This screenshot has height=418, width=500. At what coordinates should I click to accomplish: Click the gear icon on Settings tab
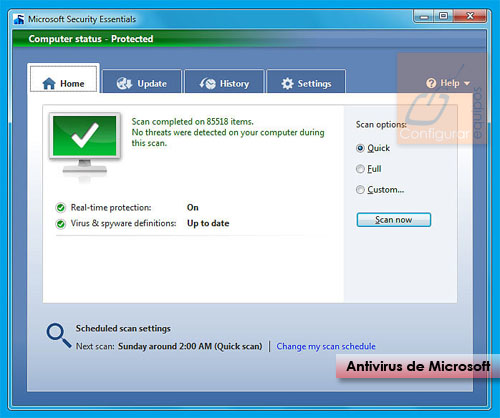[x=287, y=83]
